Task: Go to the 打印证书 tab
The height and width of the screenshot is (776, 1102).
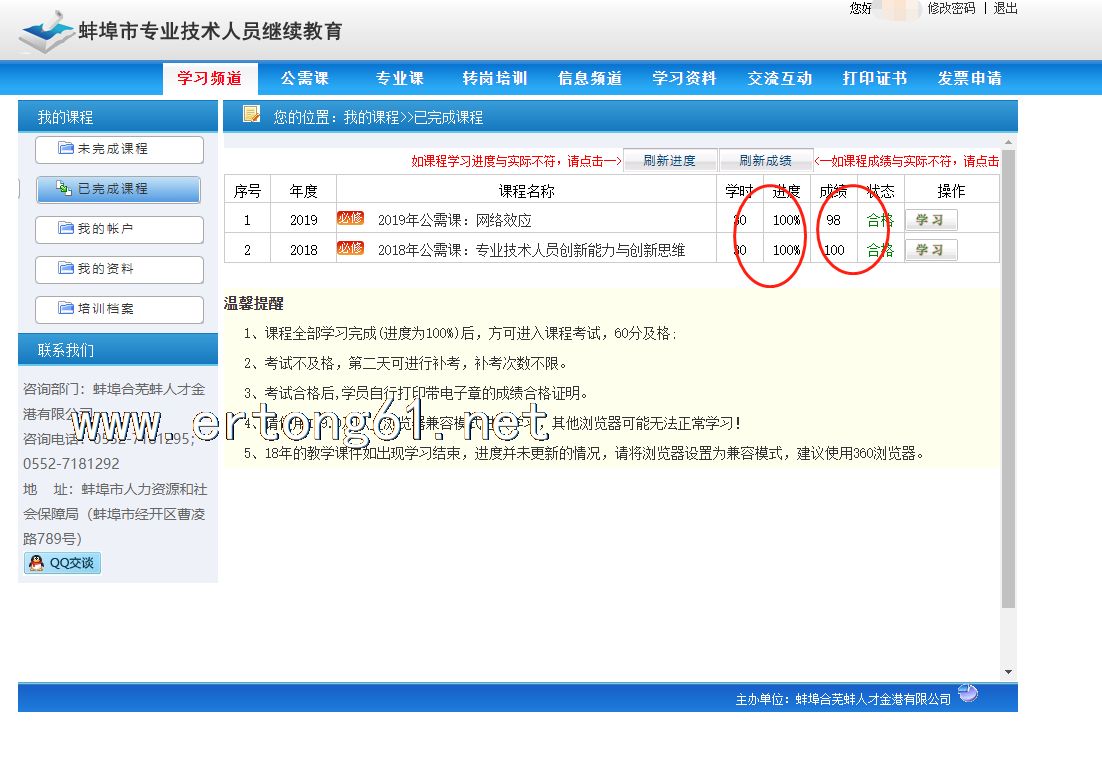Action: (x=874, y=78)
